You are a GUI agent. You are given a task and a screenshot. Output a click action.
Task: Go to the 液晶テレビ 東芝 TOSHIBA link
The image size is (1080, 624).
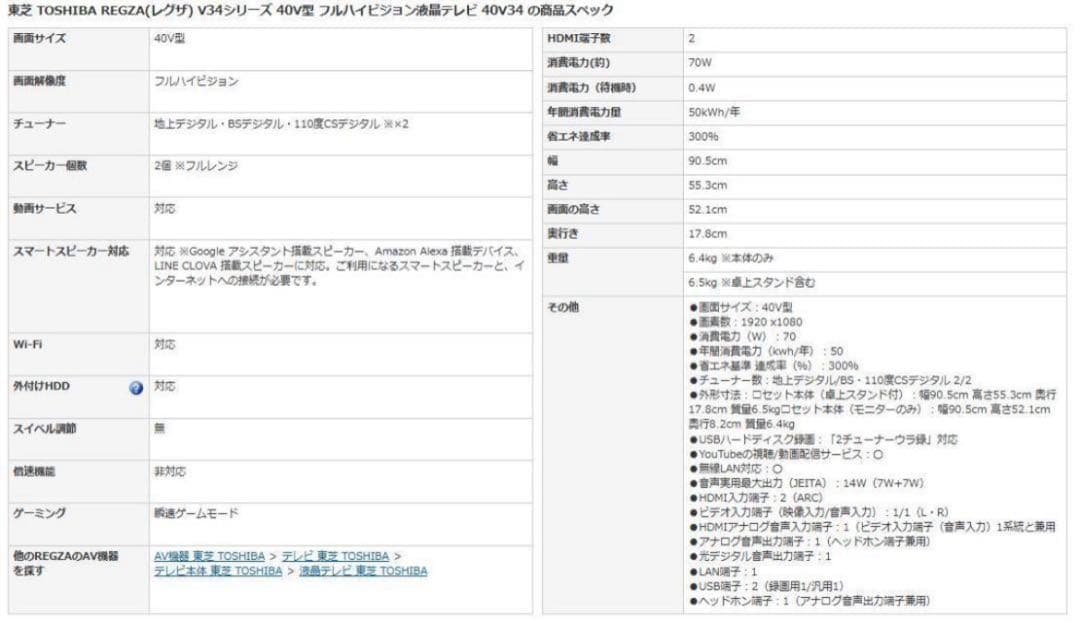[363, 571]
